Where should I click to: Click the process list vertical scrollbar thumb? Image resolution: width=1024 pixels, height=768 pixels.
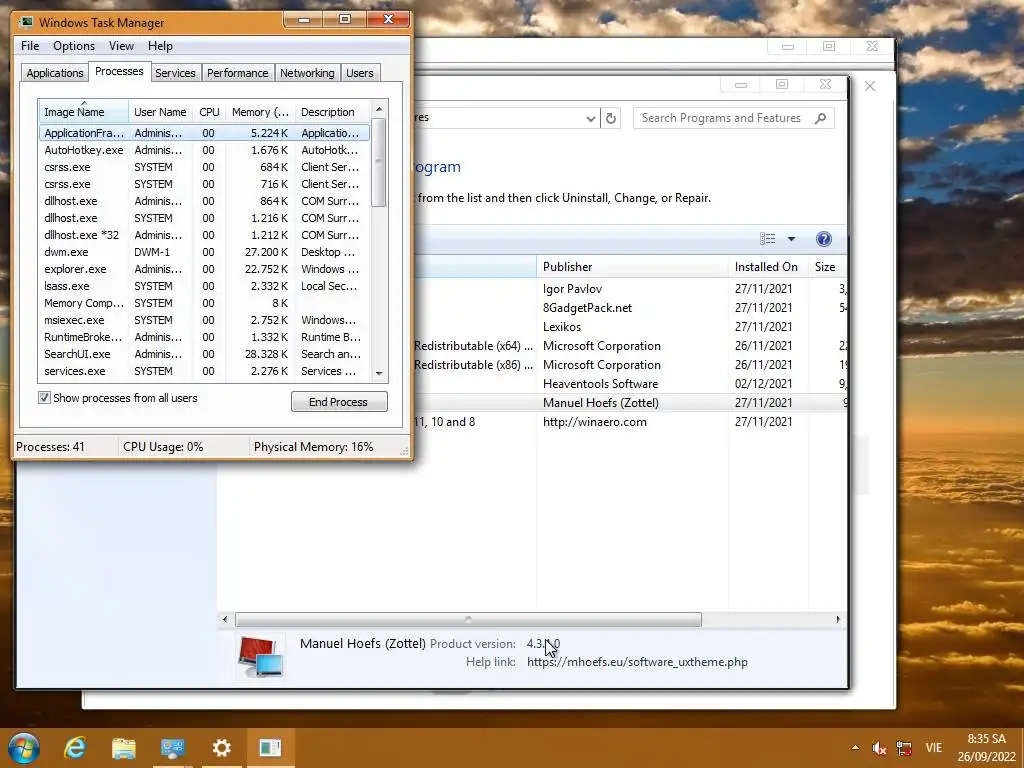(379, 162)
